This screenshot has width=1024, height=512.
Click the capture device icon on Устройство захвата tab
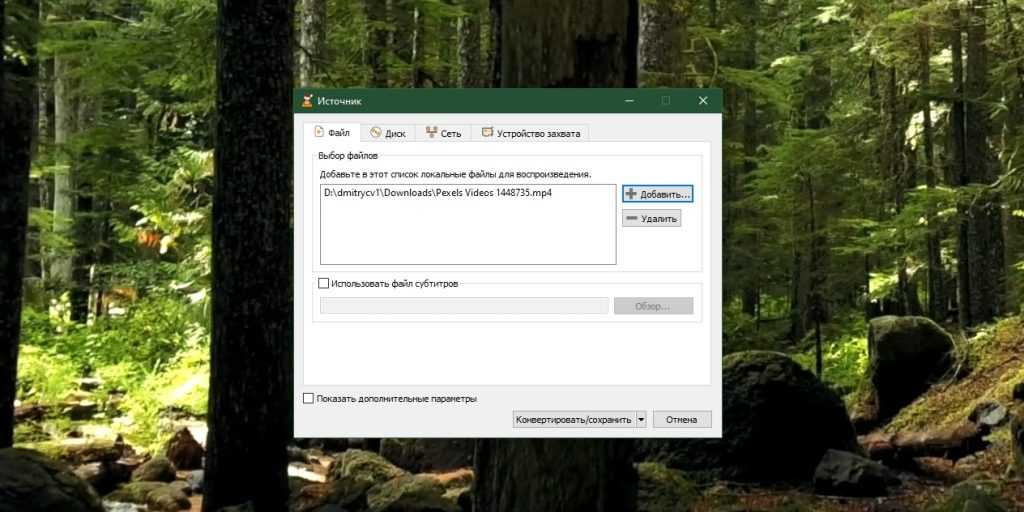[x=487, y=132]
